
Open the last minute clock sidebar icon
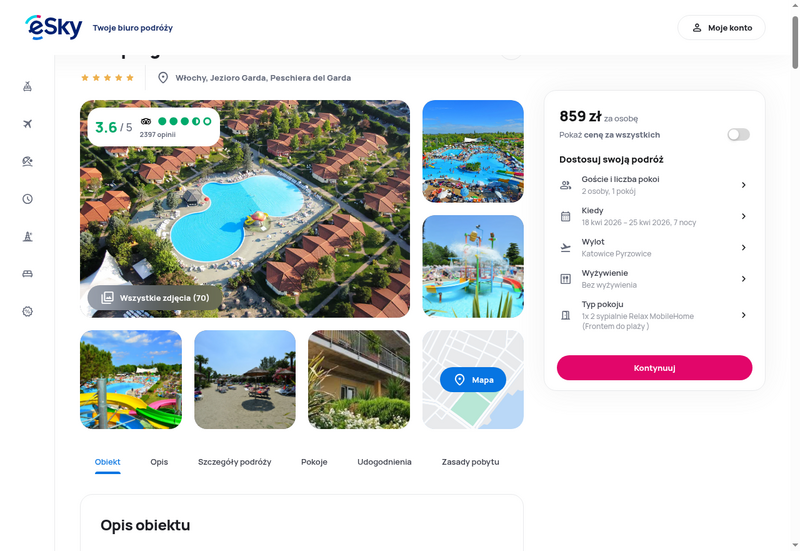point(28,199)
